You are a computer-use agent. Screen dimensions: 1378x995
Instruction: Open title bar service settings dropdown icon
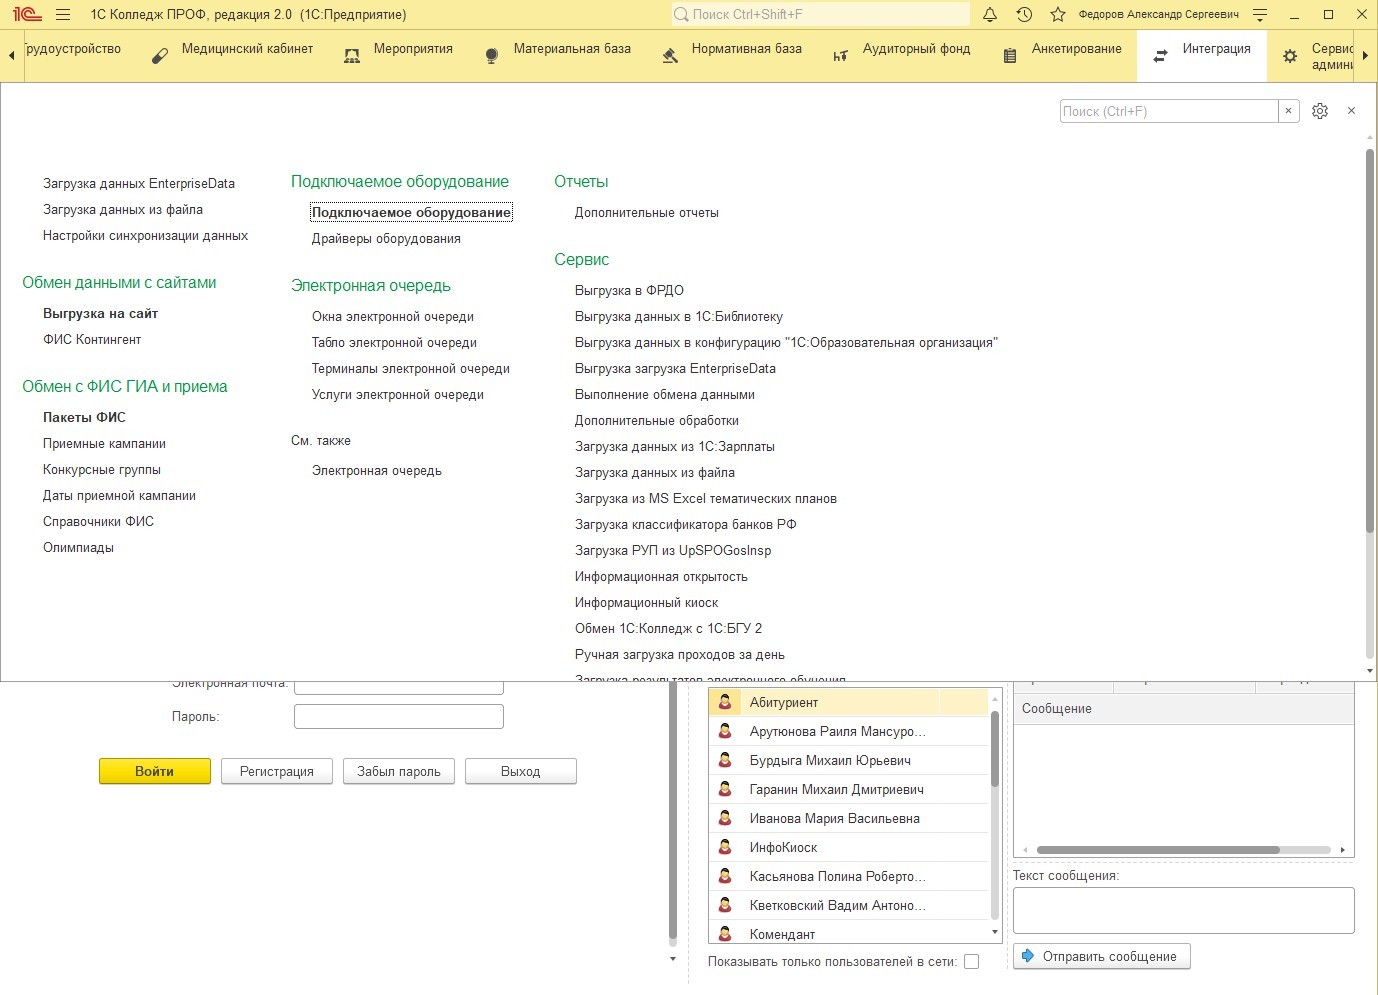pyautogui.click(x=1260, y=15)
